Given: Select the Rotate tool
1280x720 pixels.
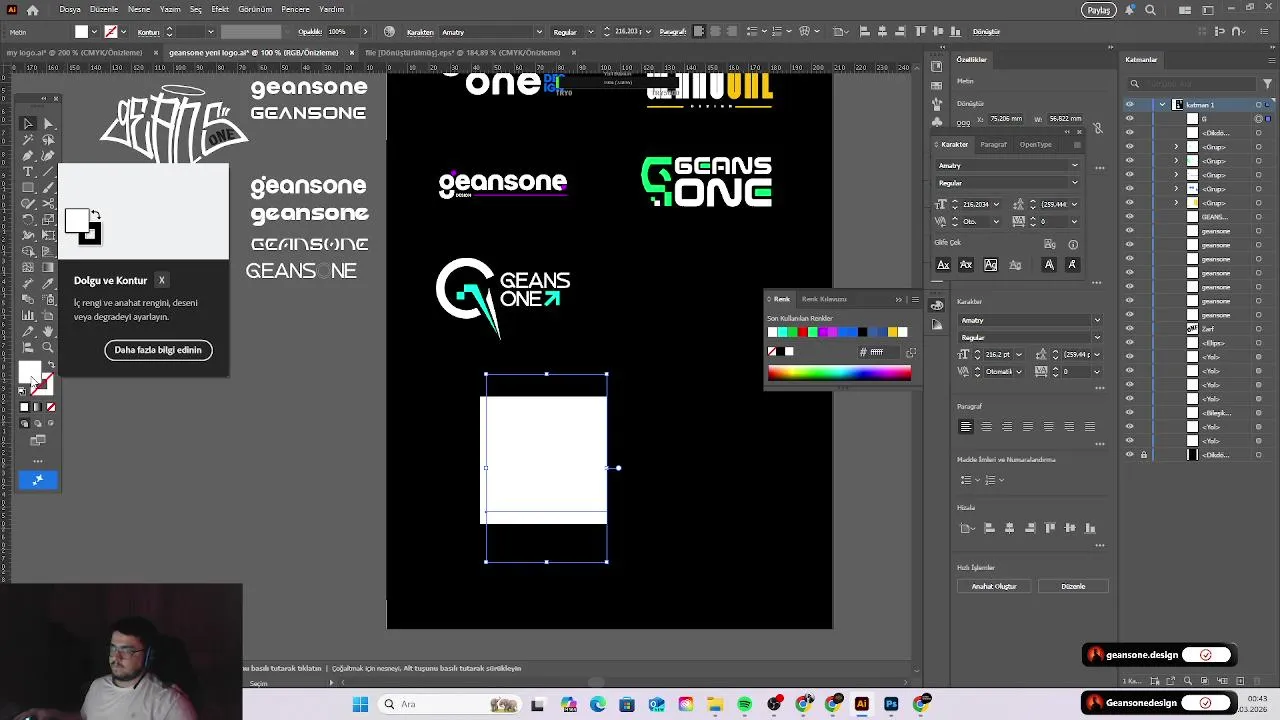Looking at the screenshot, I should pyautogui.click(x=28, y=220).
